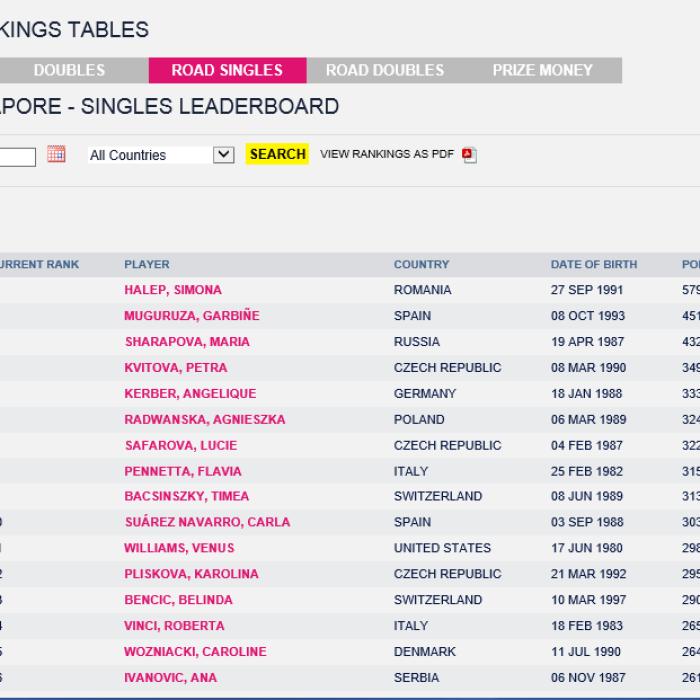Click inside the date input field
This screenshot has width=700, height=700.
pyautogui.click(x=17, y=156)
